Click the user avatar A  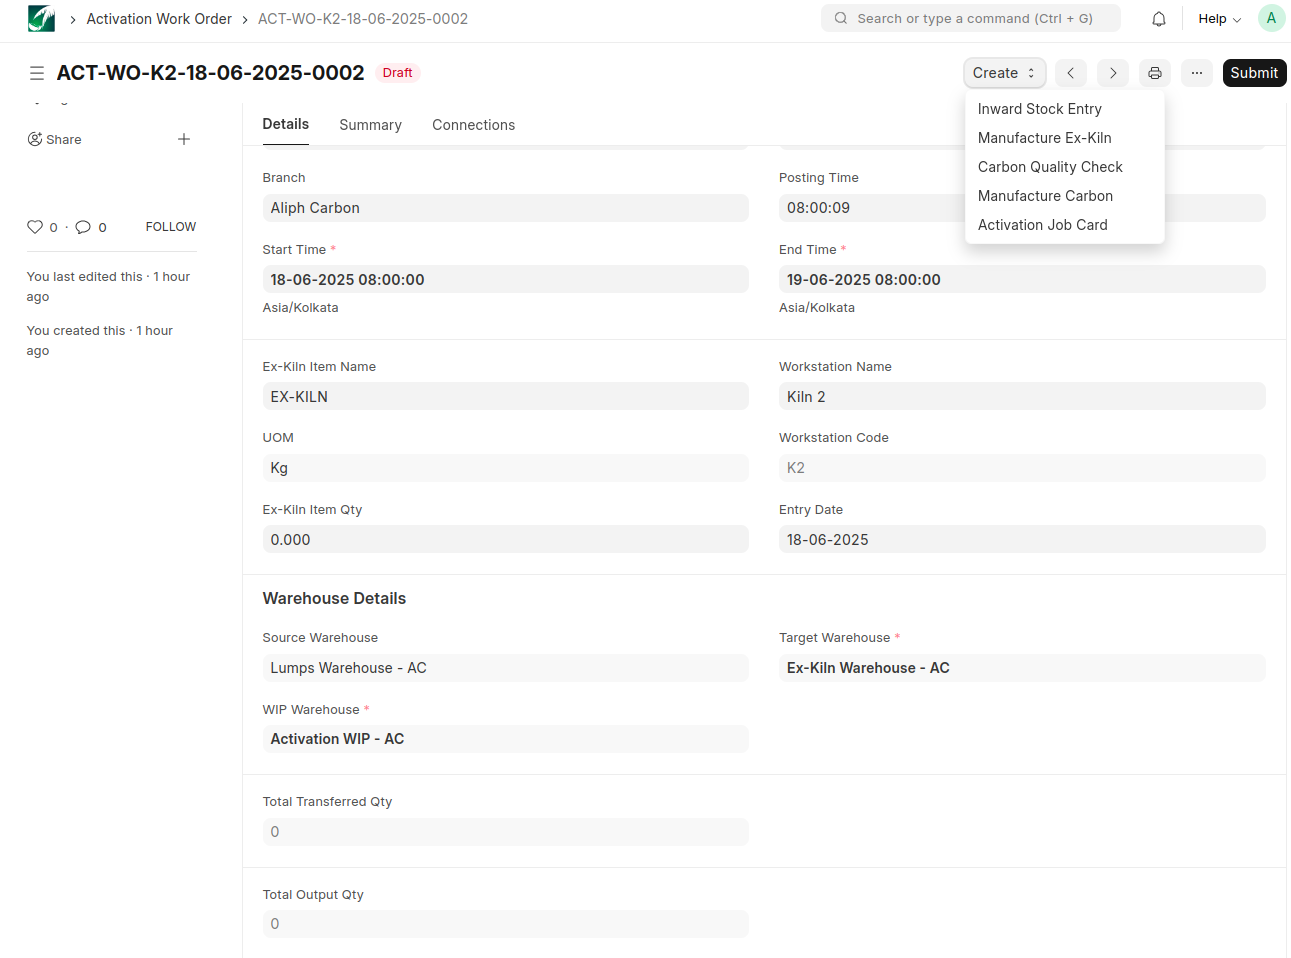[1271, 19]
